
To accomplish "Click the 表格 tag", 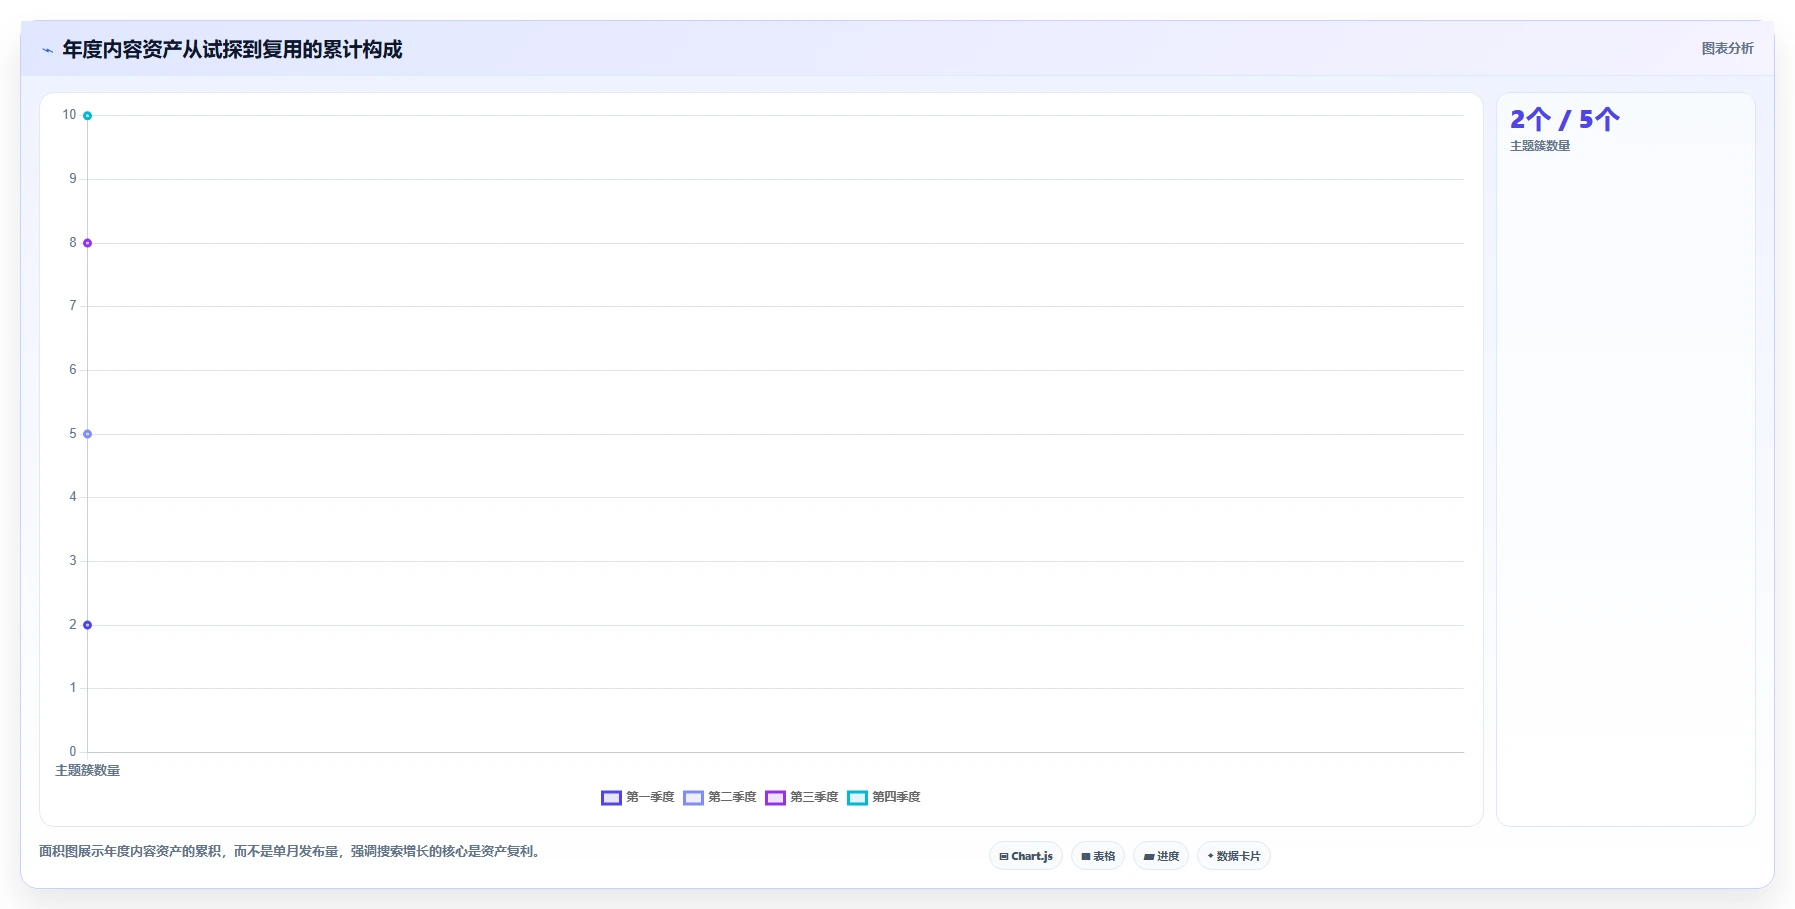I will (1098, 856).
